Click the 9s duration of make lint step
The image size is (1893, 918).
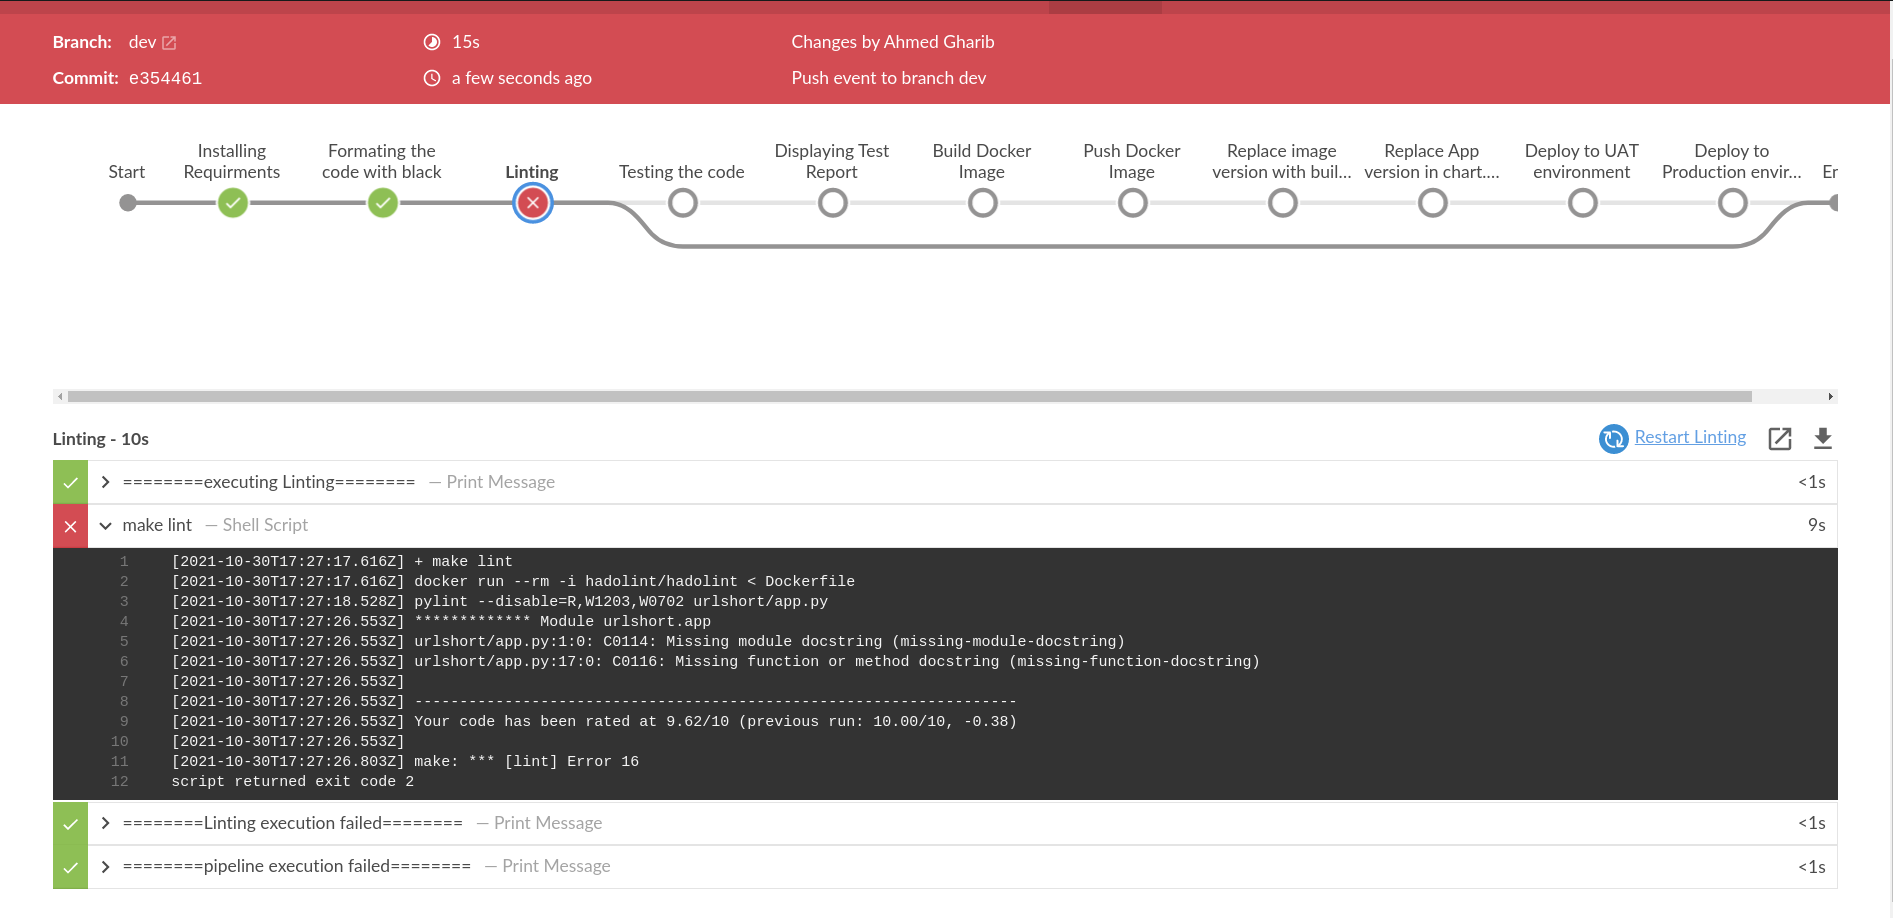click(1816, 525)
